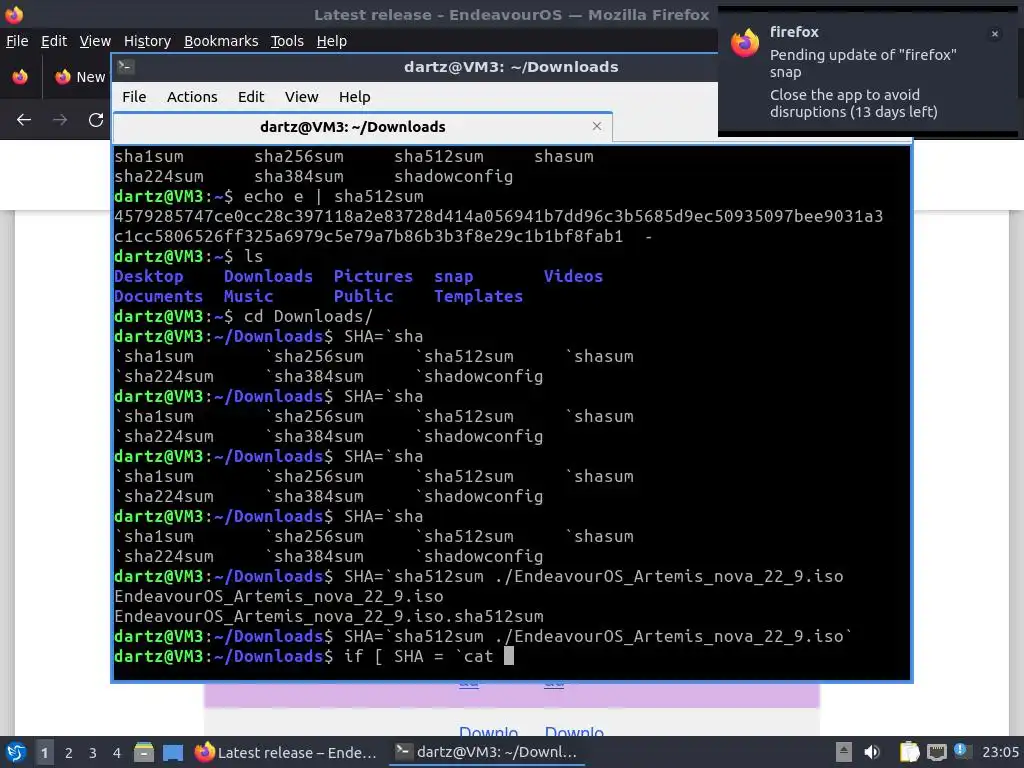Click the 'echo e | sha512sum' command text
The image size is (1024, 768).
click(334, 197)
